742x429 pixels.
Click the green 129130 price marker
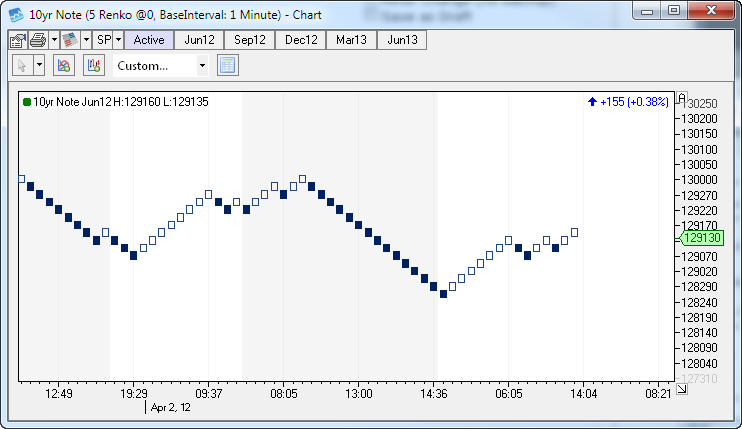point(701,238)
